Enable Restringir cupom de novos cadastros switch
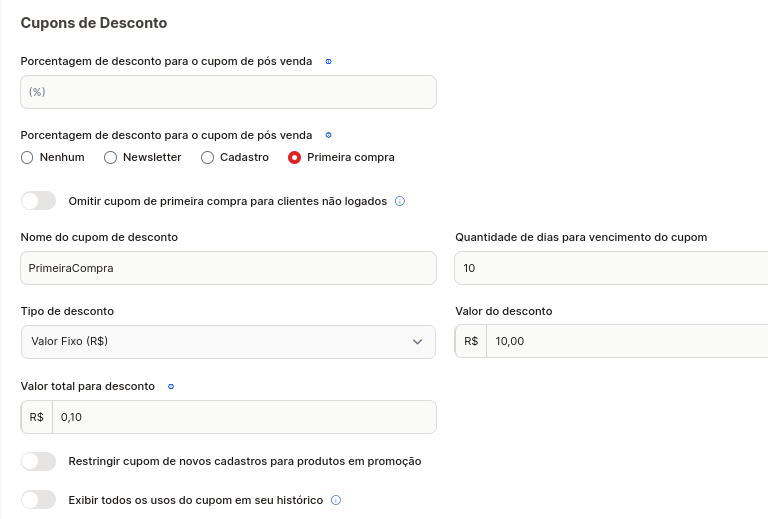Screen dimensions: 768x519 click(39, 461)
